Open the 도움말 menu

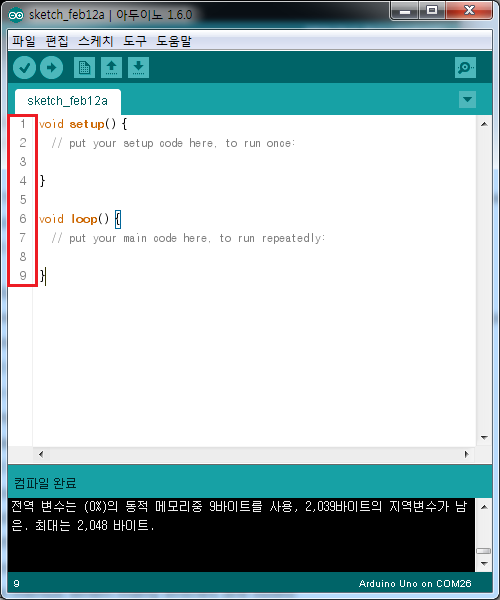(x=174, y=41)
